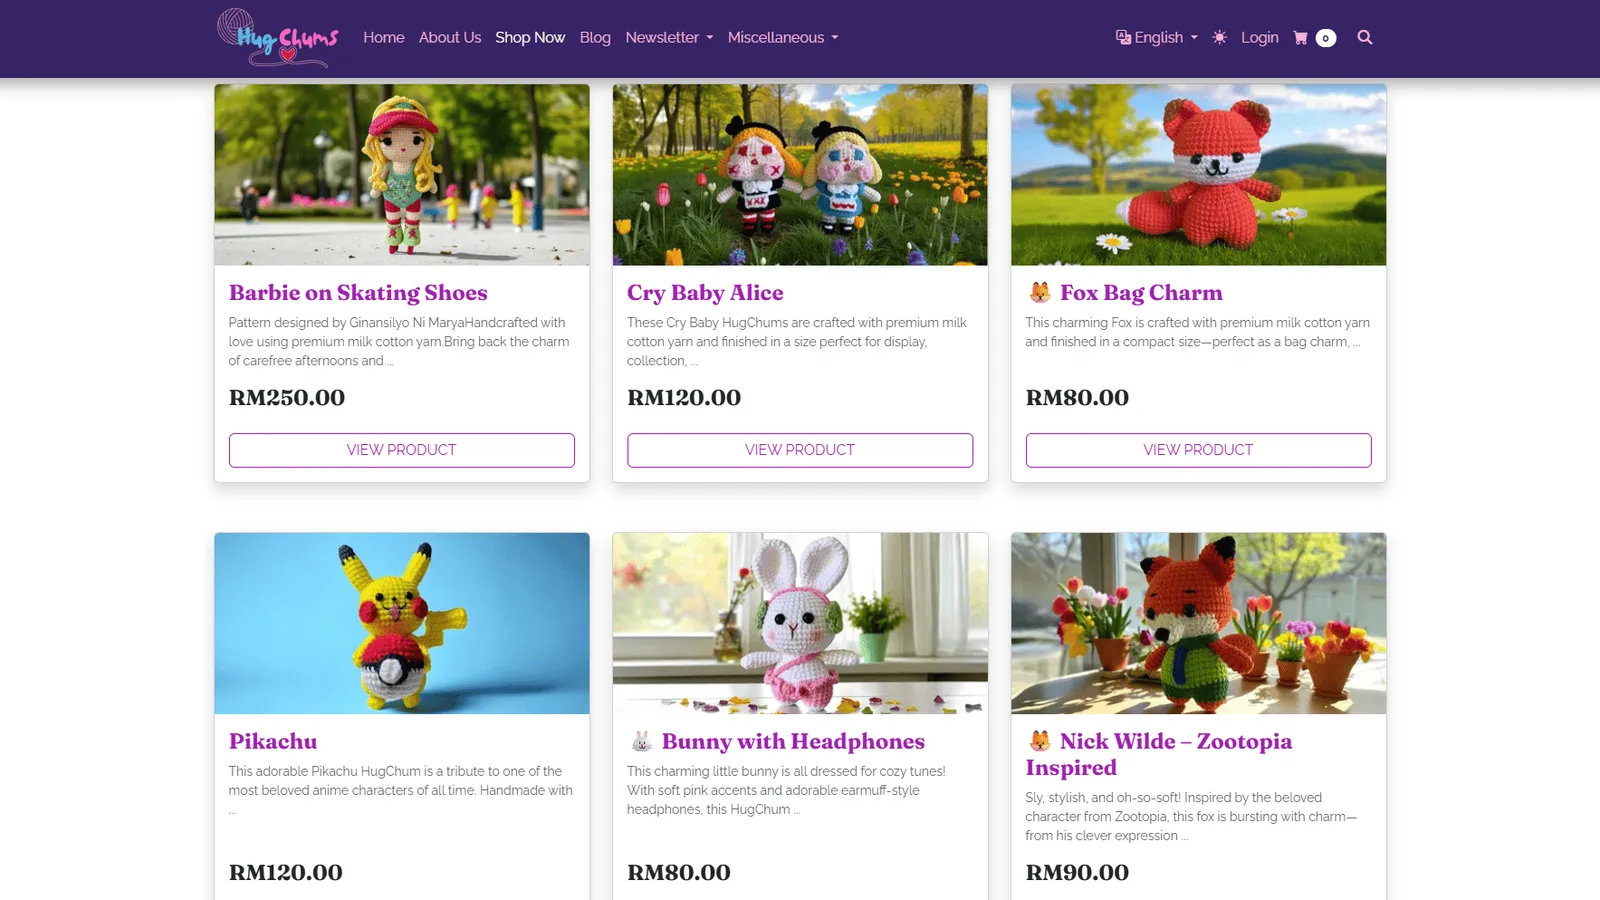The height and width of the screenshot is (900, 1600).
Task: Click the fox emoji beside Fox Bag Charm
Action: coord(1040,292)
